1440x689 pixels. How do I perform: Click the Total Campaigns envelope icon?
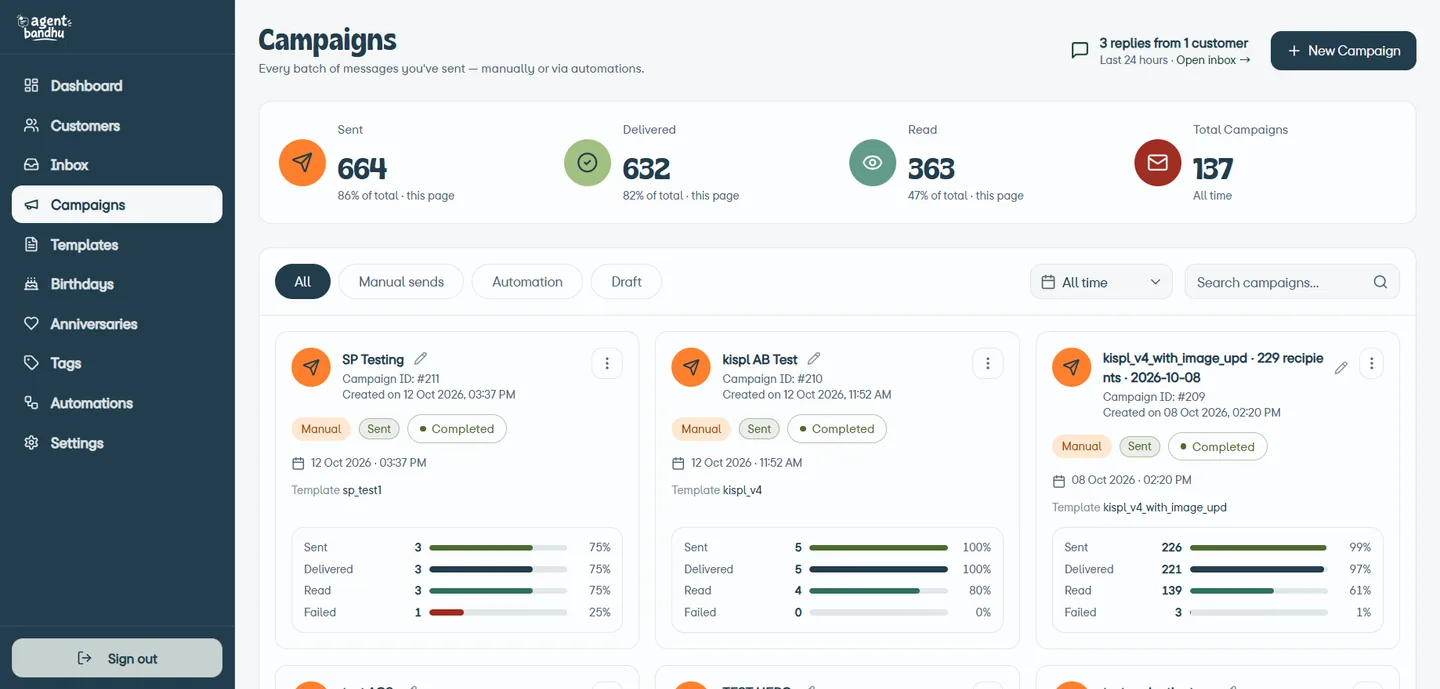pyautogui.click(x=1158, y=162)
